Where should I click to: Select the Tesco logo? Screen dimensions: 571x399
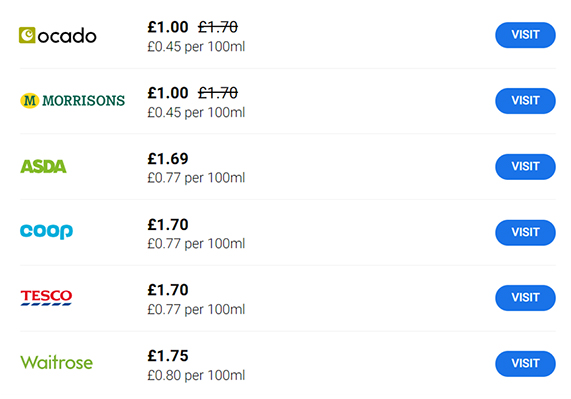pos(46,297)
